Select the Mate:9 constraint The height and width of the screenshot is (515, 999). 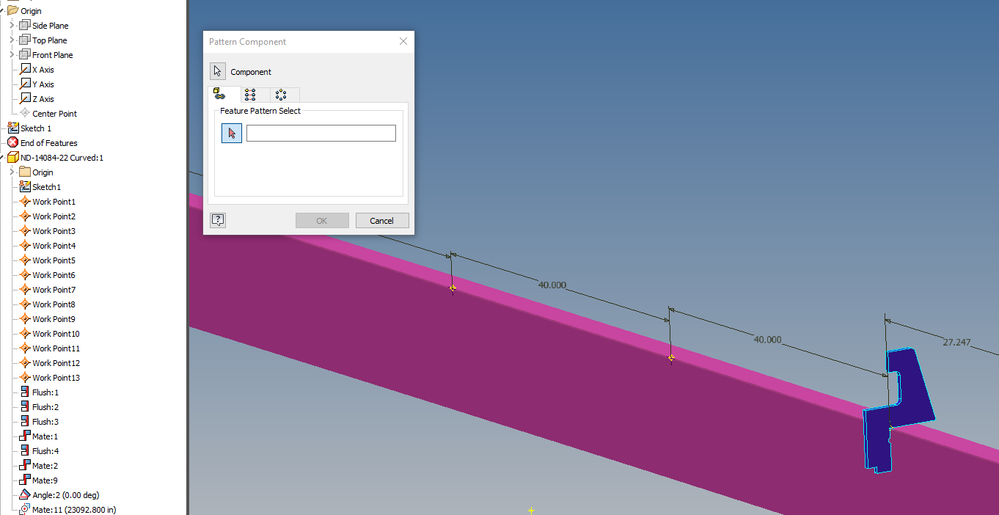pos(45,480)
